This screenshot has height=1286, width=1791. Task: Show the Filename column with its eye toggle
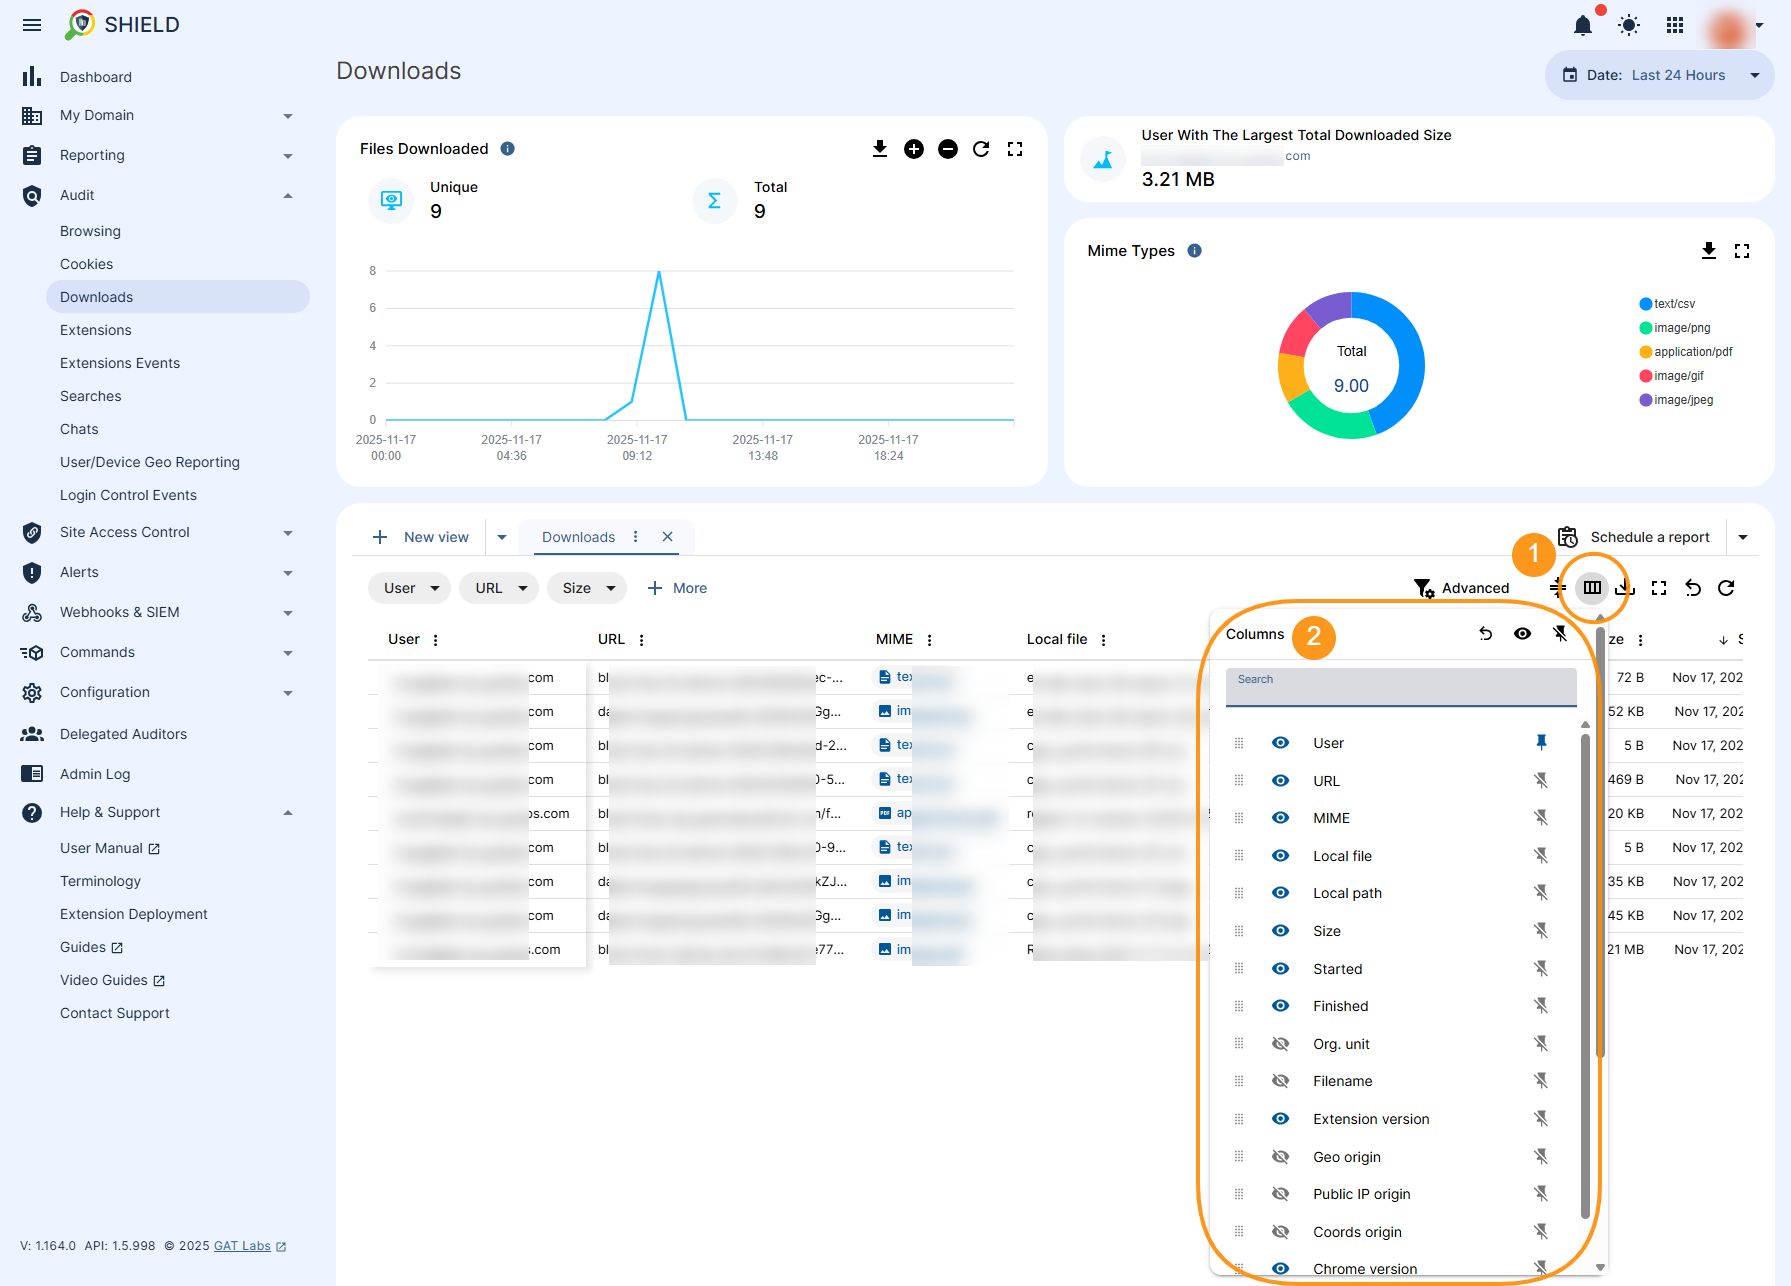click(x=1280, y=1080)
